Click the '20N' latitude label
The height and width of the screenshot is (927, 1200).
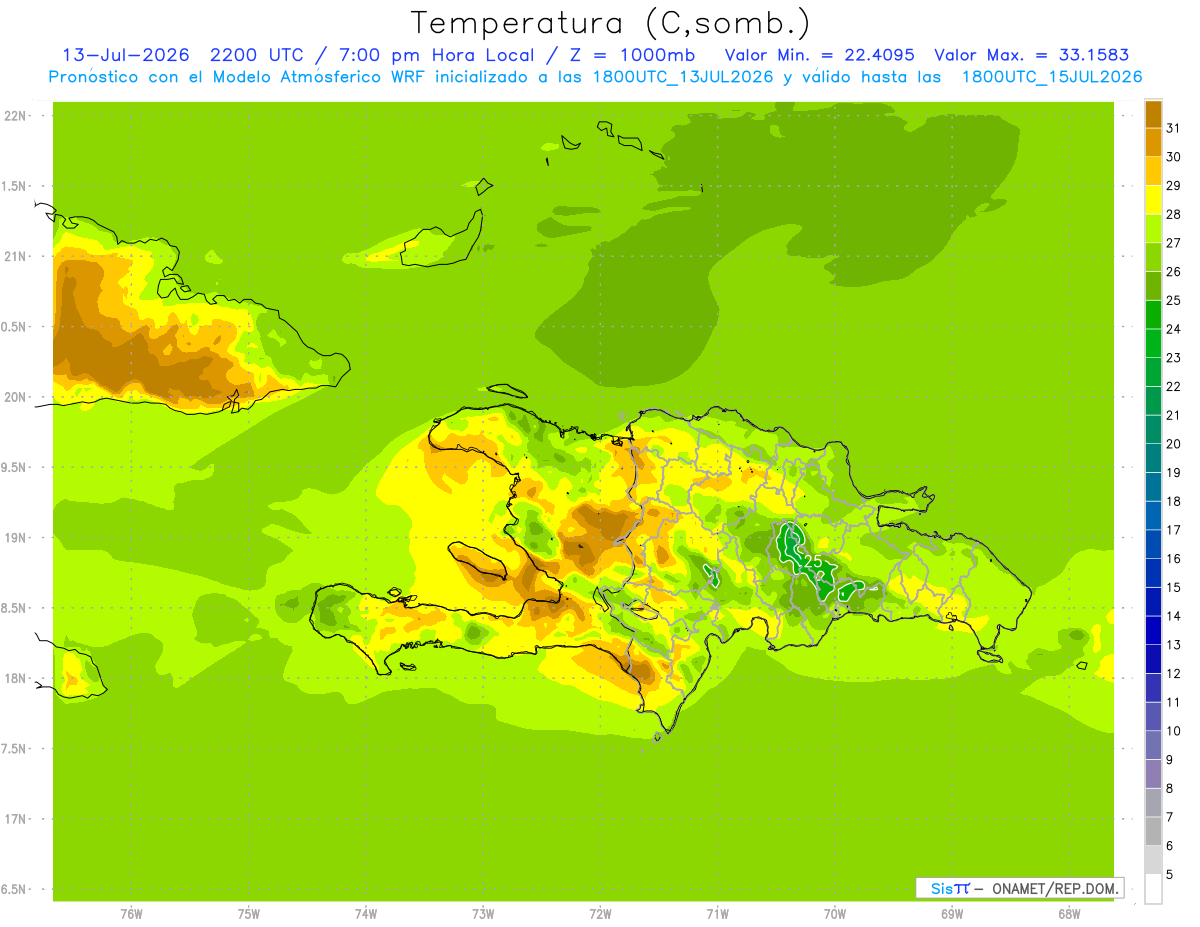click(16, 398)
